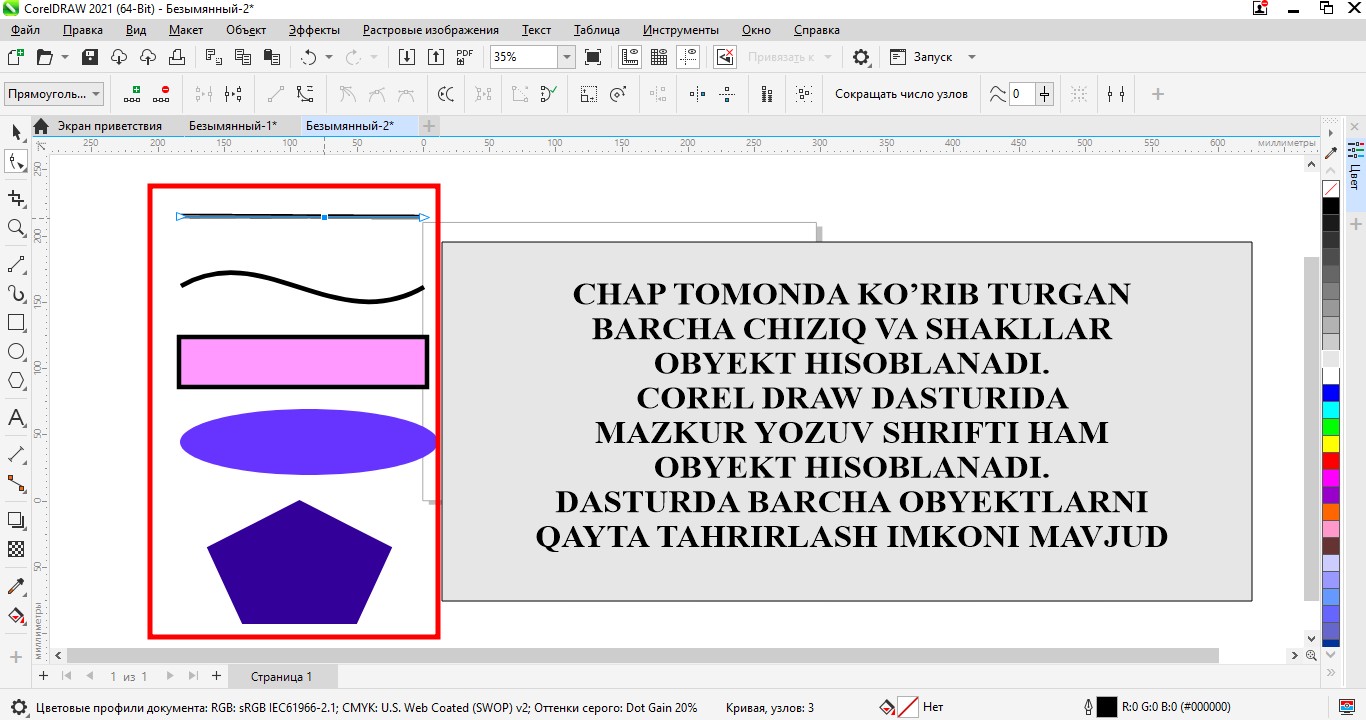Add a new document tab with the plus

click(x=428, y=126)
